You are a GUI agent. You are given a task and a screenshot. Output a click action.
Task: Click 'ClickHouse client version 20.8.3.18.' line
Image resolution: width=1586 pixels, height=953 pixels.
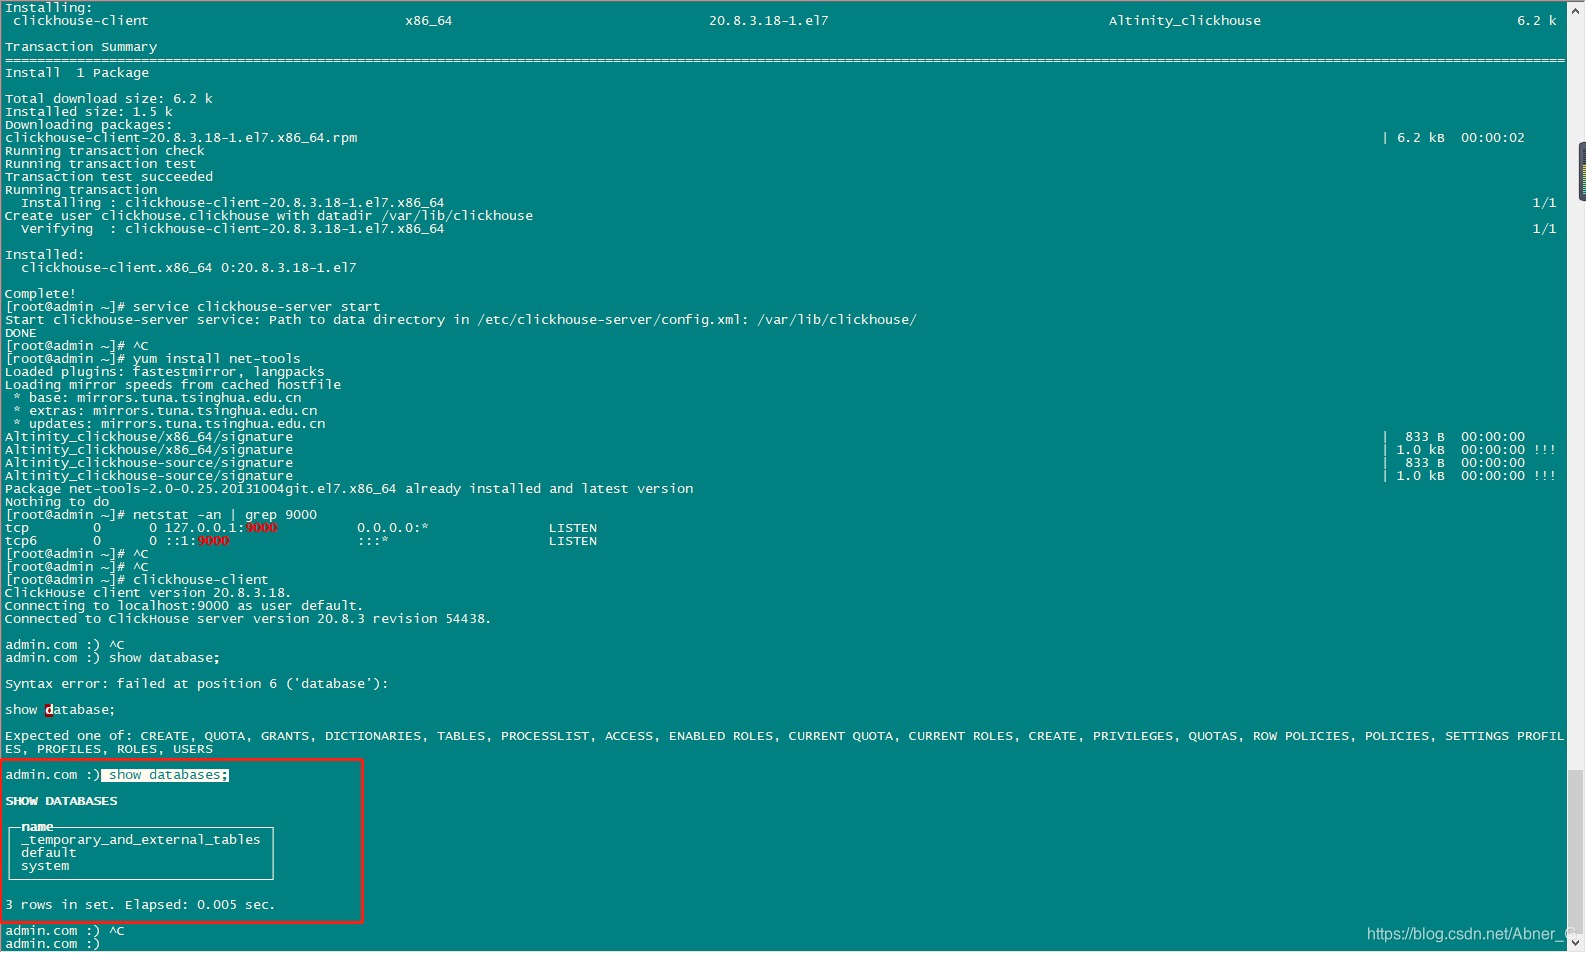coord(148,593)
